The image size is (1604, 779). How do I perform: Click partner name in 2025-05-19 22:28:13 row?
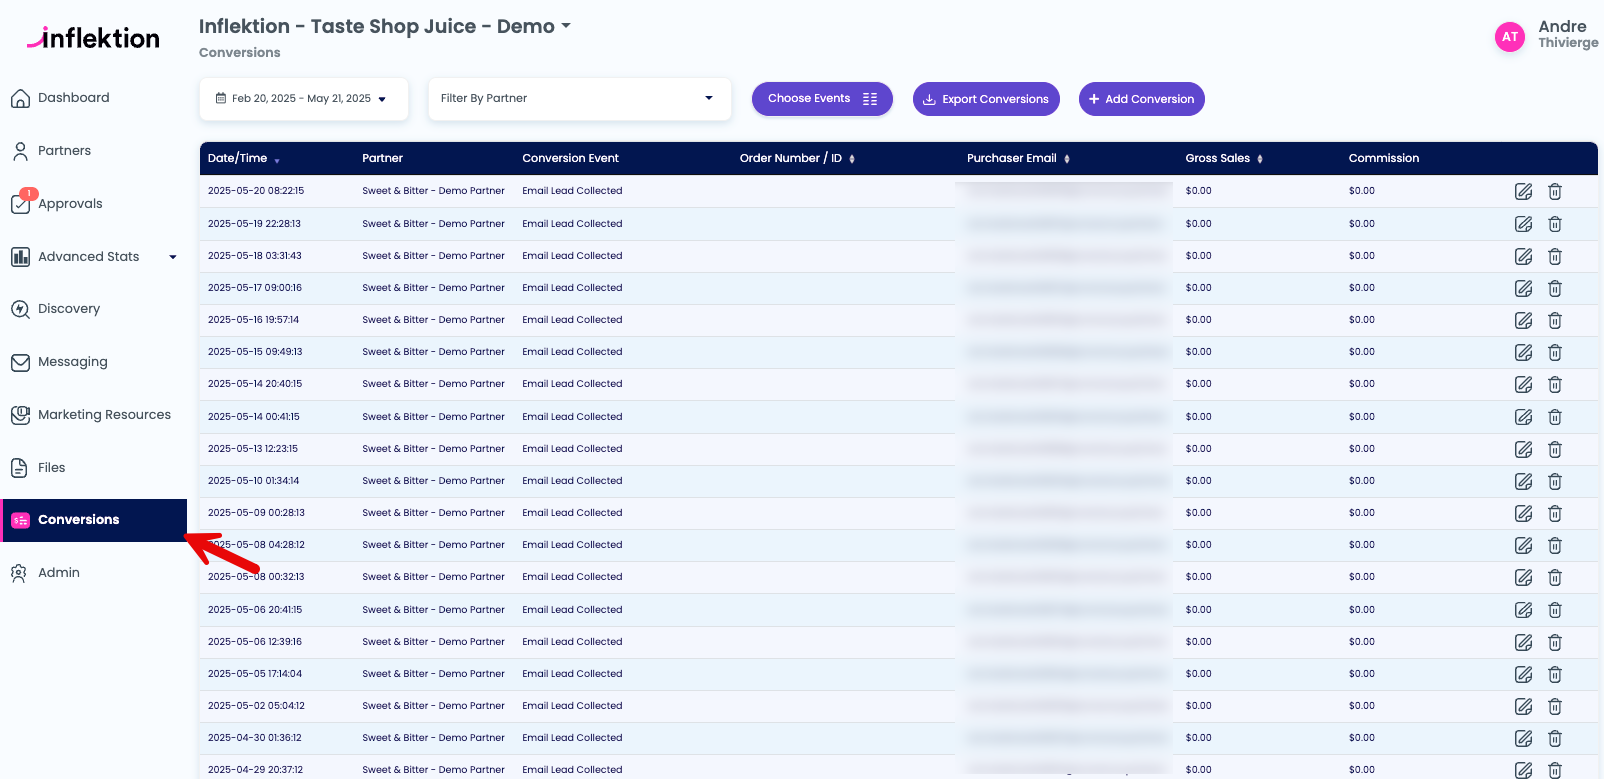pyautogui.click(x=433, y=224)
